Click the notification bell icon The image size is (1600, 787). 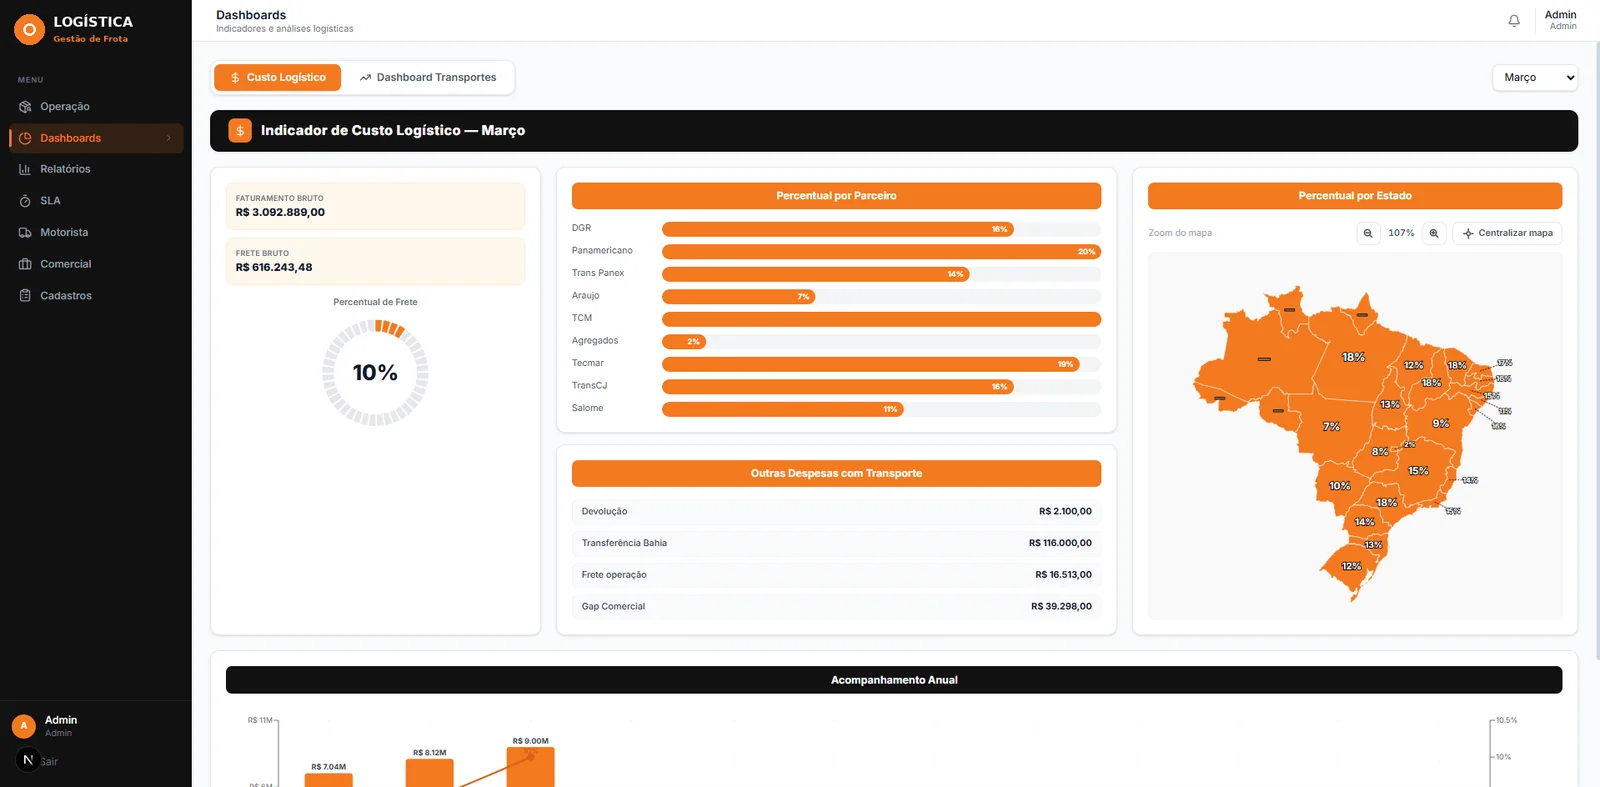(x=1514, y=21)
